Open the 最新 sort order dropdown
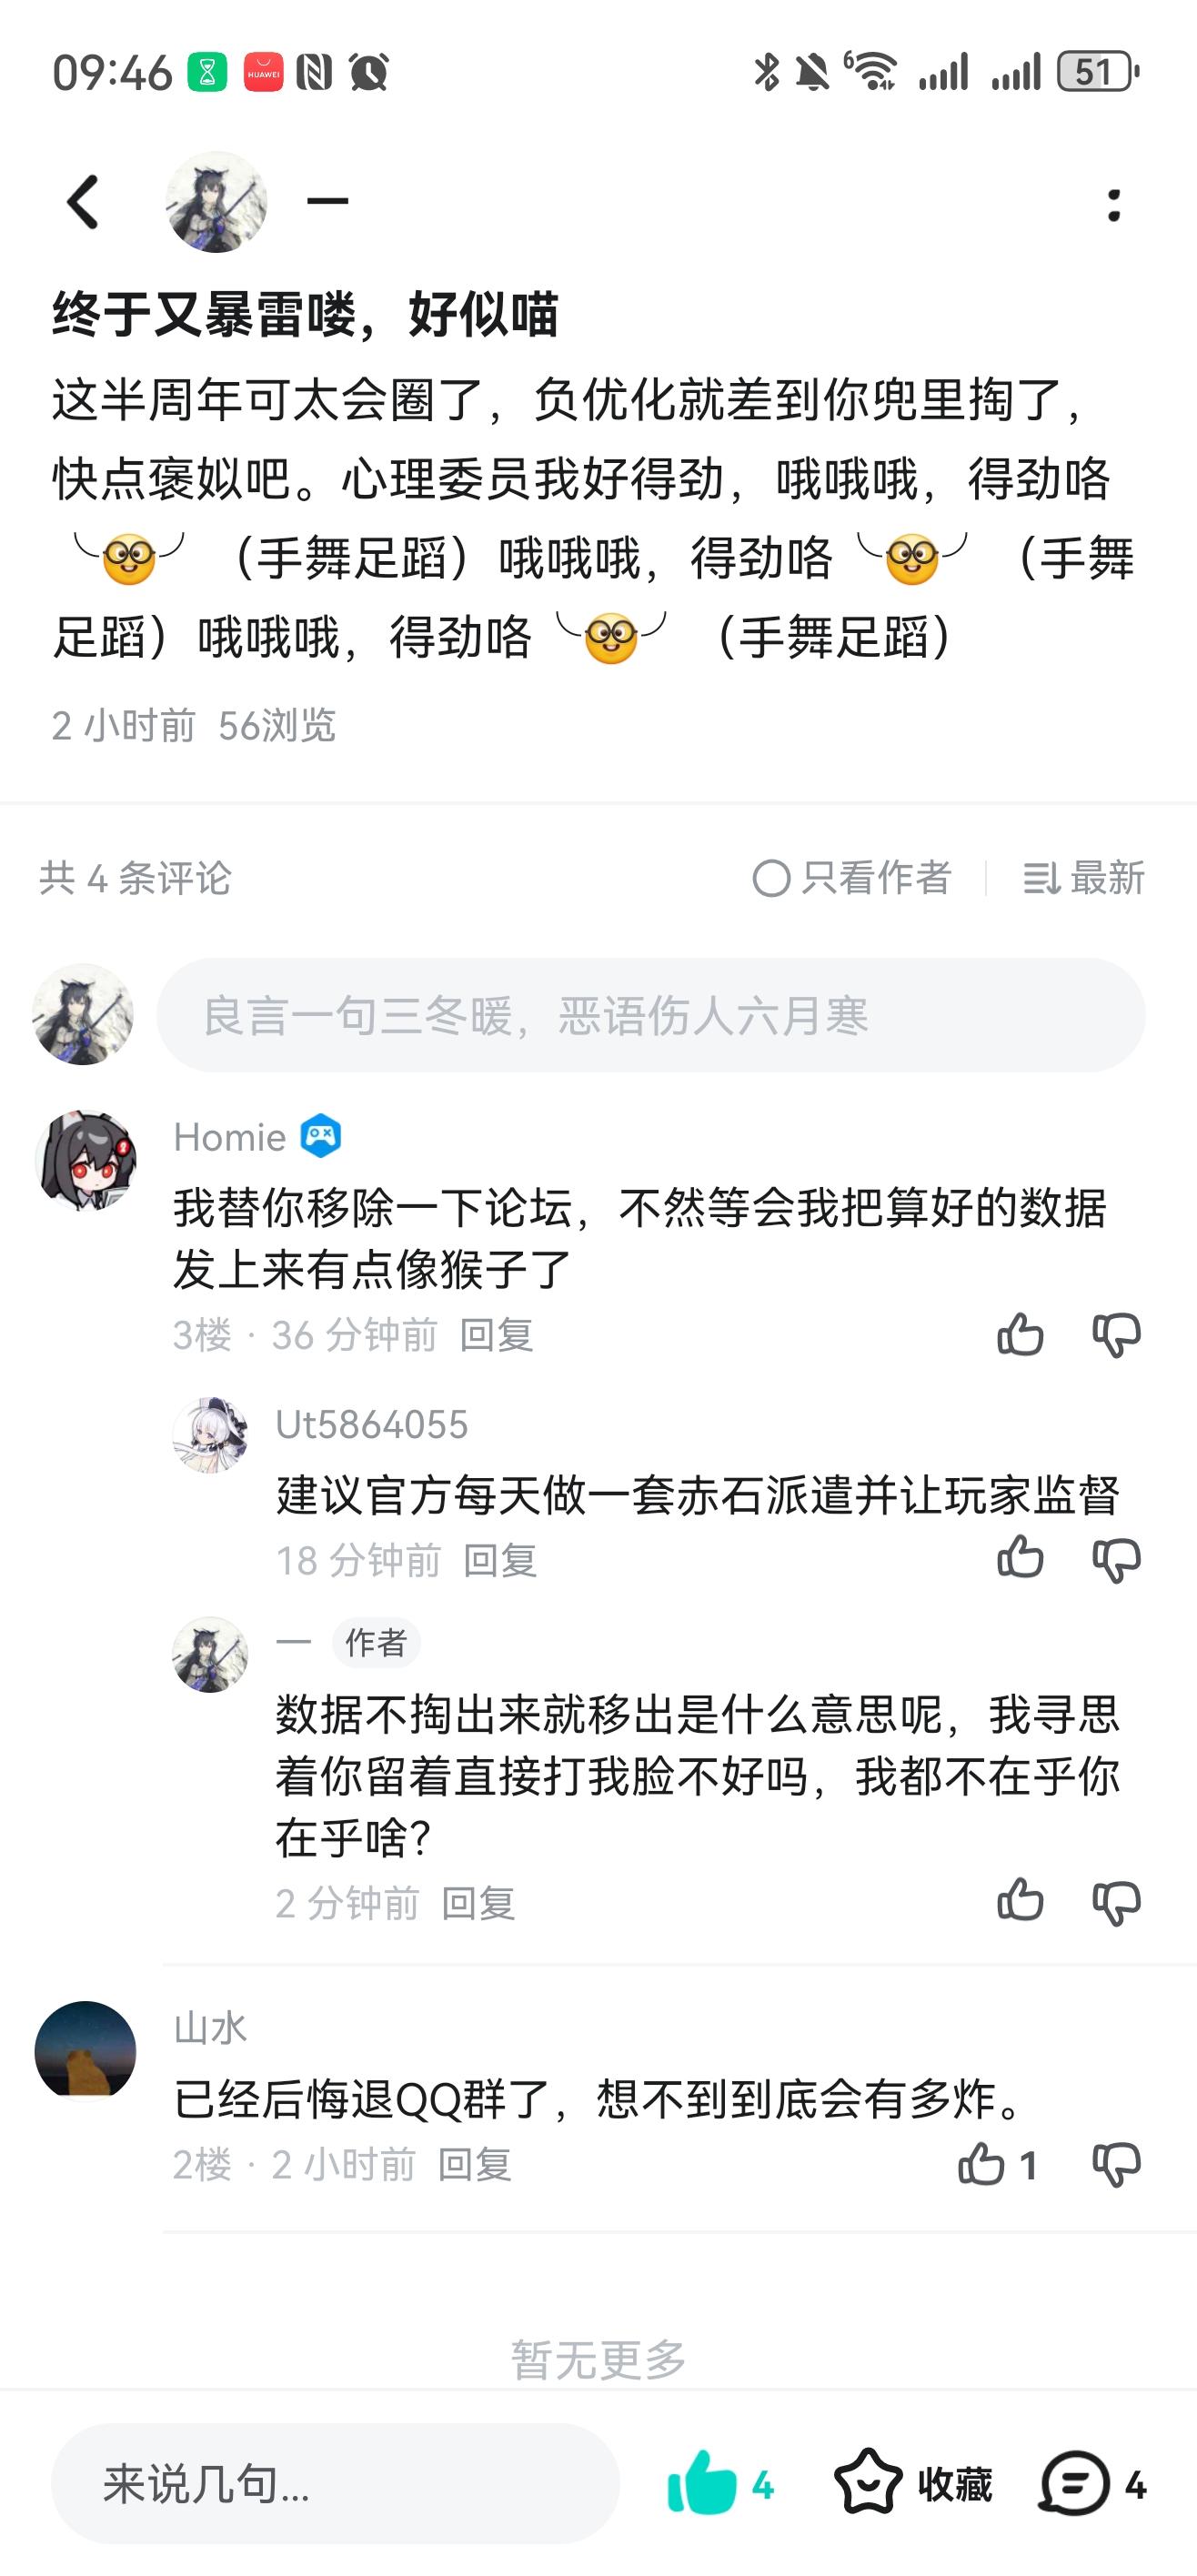This screenshot has height=2576, width=1197. tap(1084, 878)
